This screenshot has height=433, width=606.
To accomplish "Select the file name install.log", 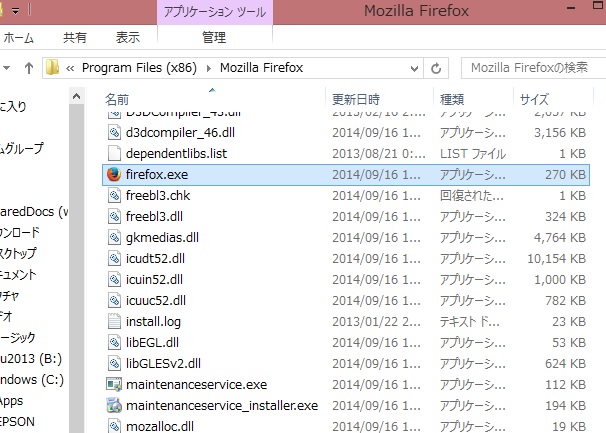I will click(153, 322).
